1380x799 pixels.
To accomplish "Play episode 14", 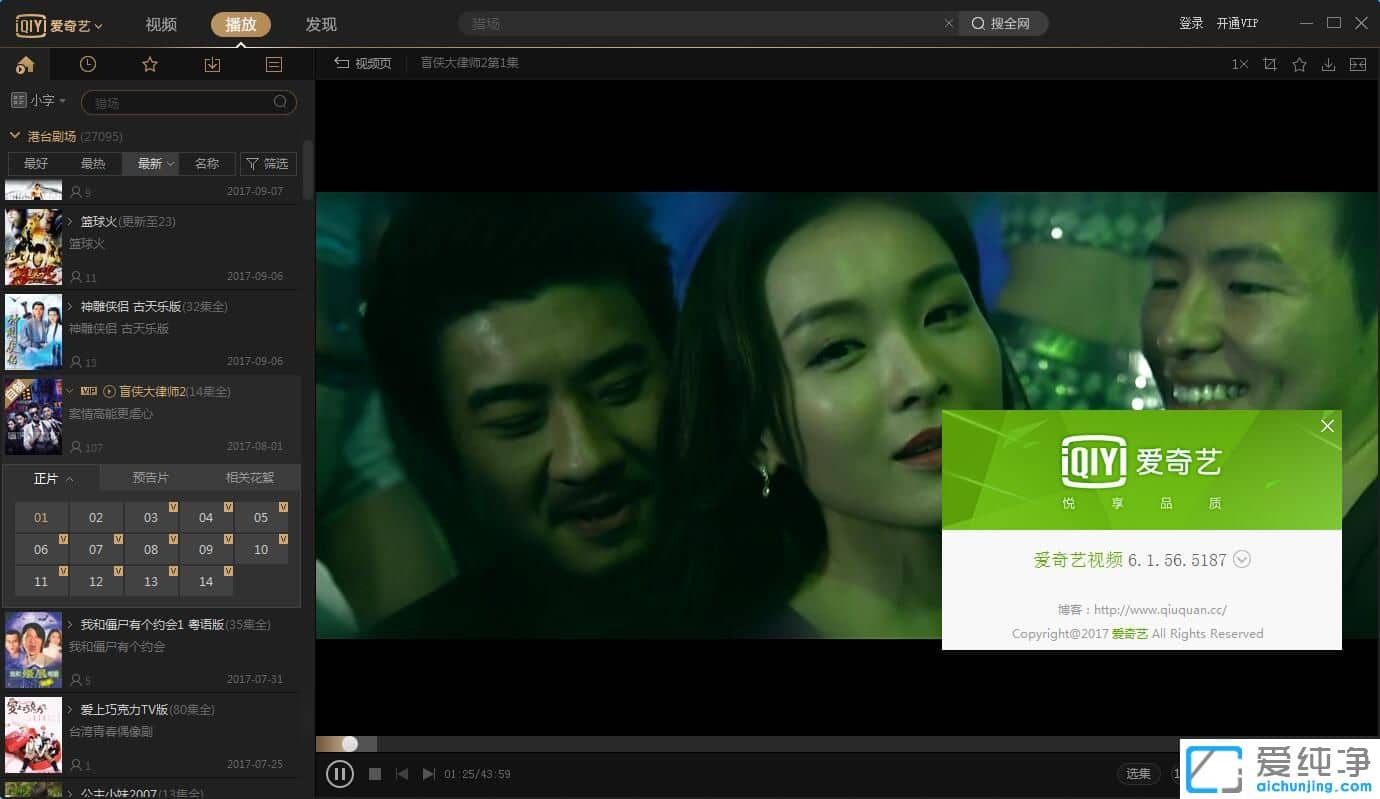I will pos(206,581).
